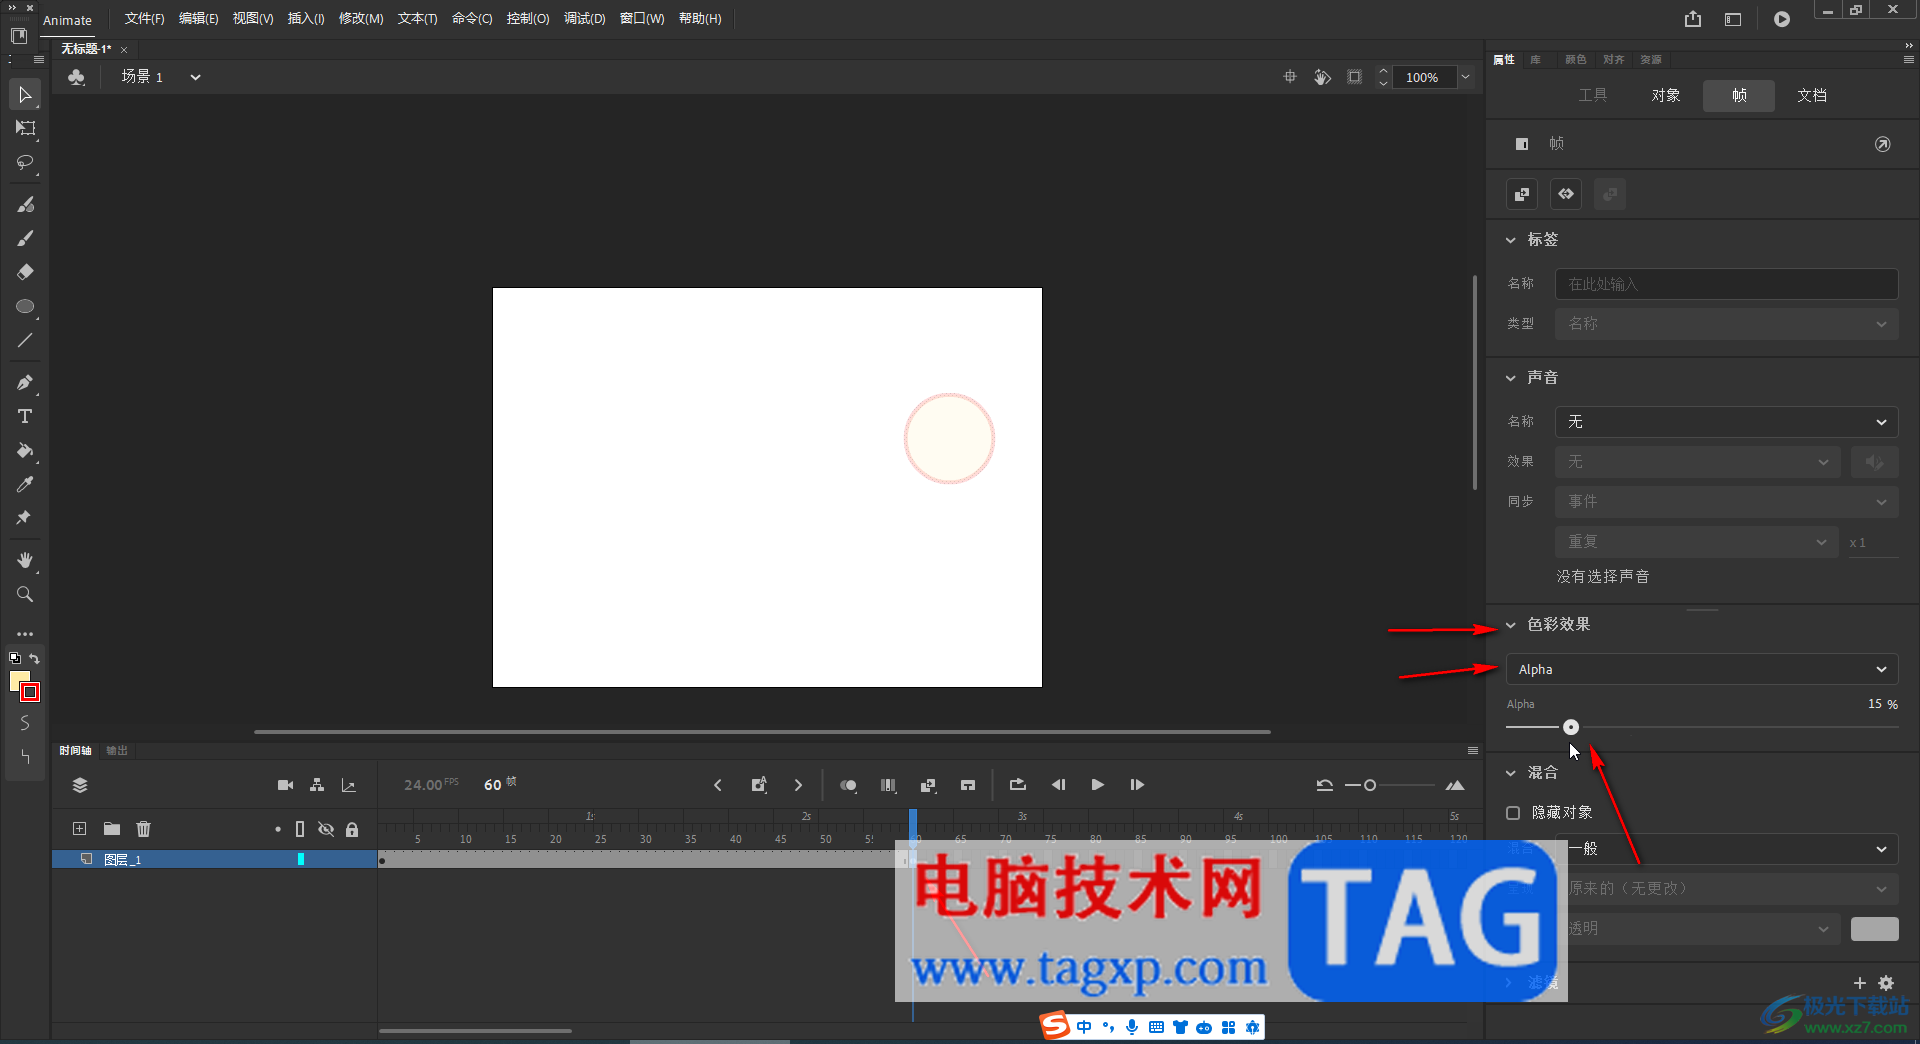Choose the Paint Bucket tool
This screenshot has height=1044, width=1920.
[x=25, y=450]
